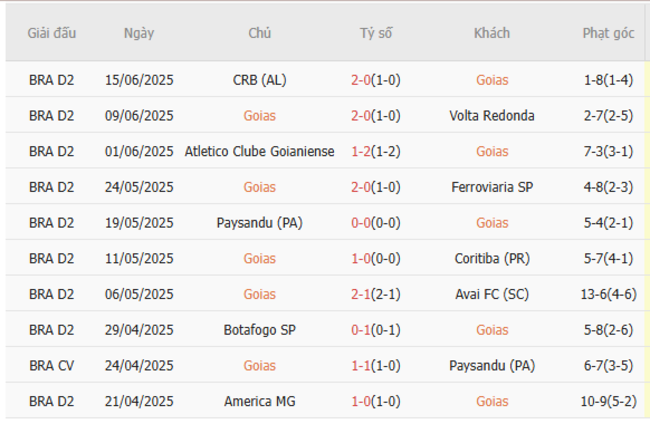Open the 2-1(2-1) score against Avai FC

[376, 295]
